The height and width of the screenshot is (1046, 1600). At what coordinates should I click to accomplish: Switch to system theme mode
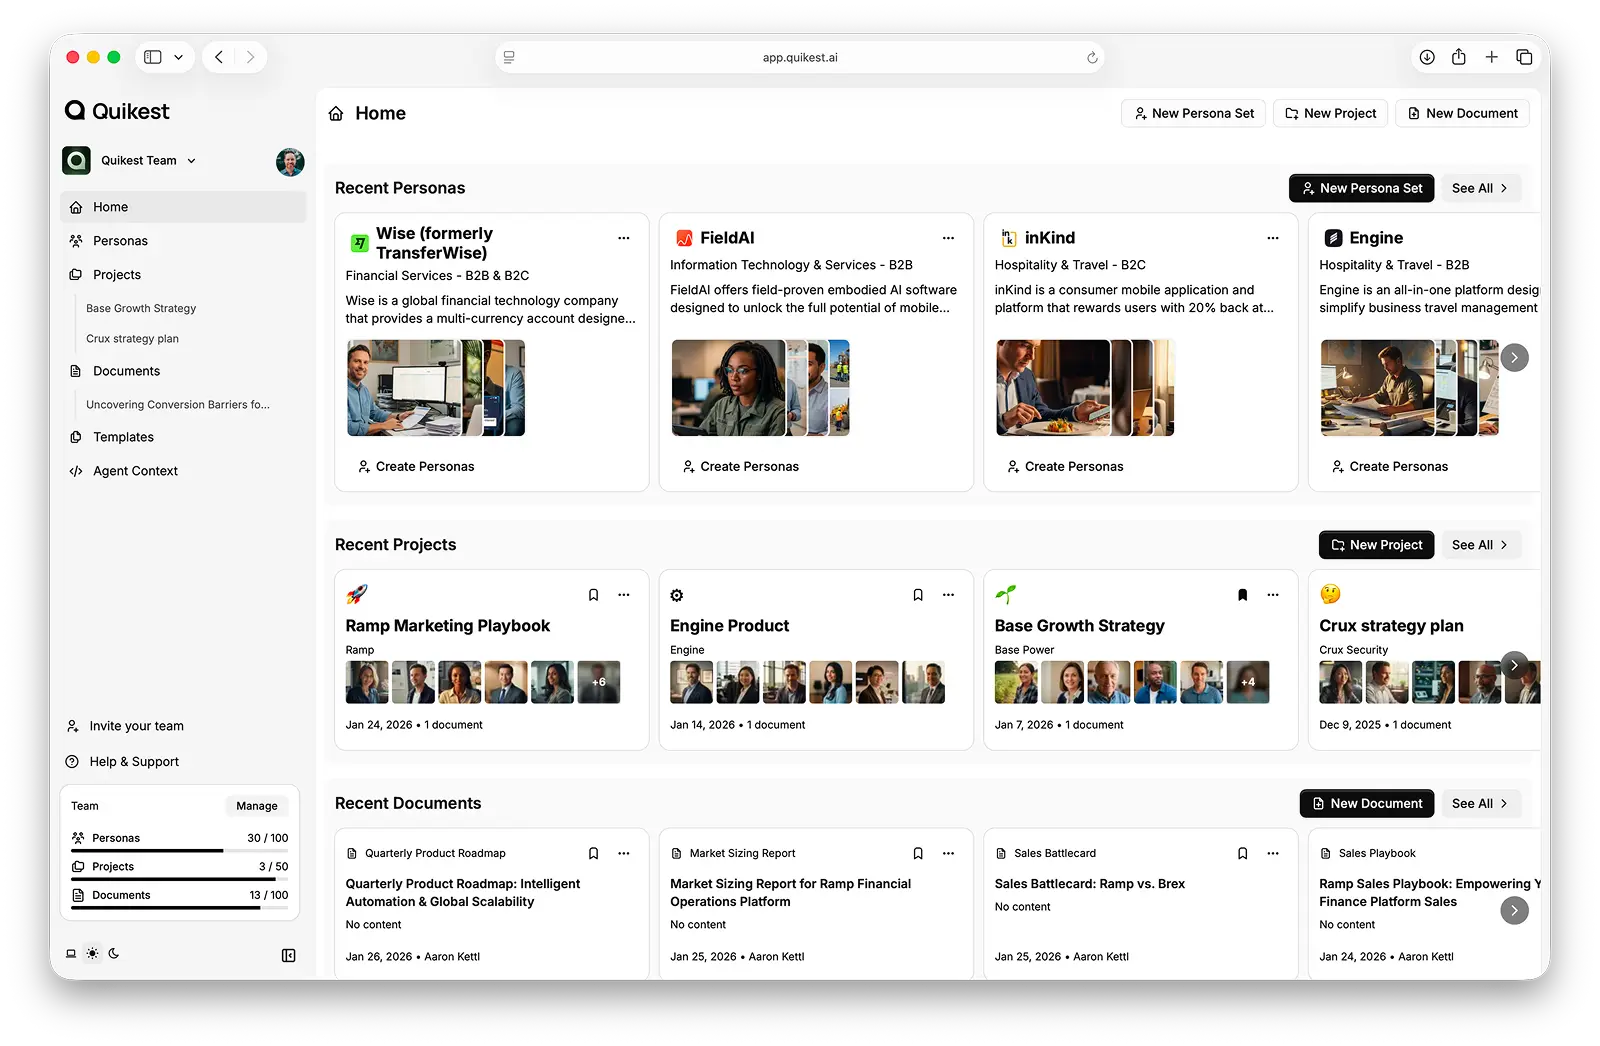pos(71,954)
